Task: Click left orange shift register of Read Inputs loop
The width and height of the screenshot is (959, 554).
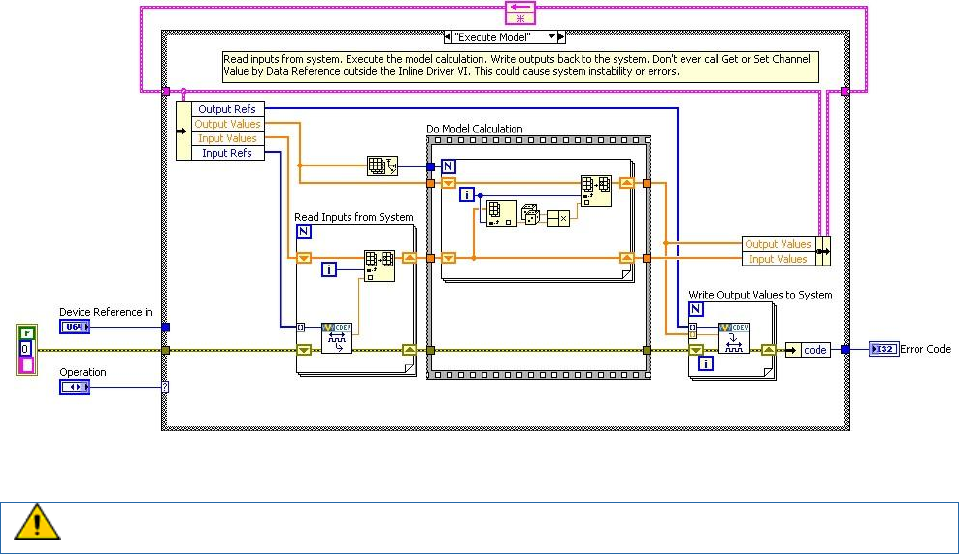Action: coord(304,258)
